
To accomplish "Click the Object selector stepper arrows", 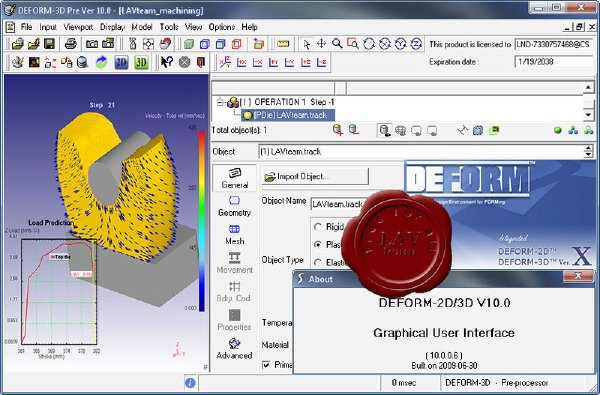I will pos(589,152).
